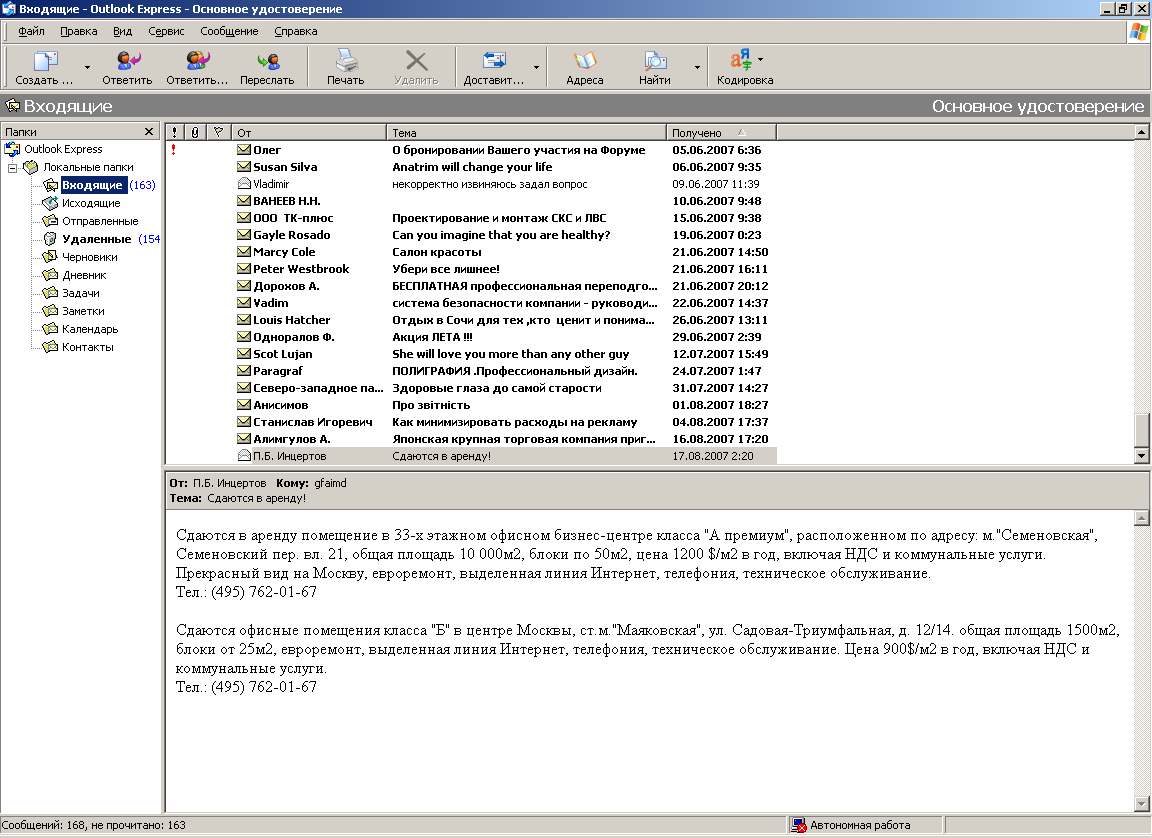Open the Справка menu
Screen dimensions: 1152x838
tap(296, 31)
